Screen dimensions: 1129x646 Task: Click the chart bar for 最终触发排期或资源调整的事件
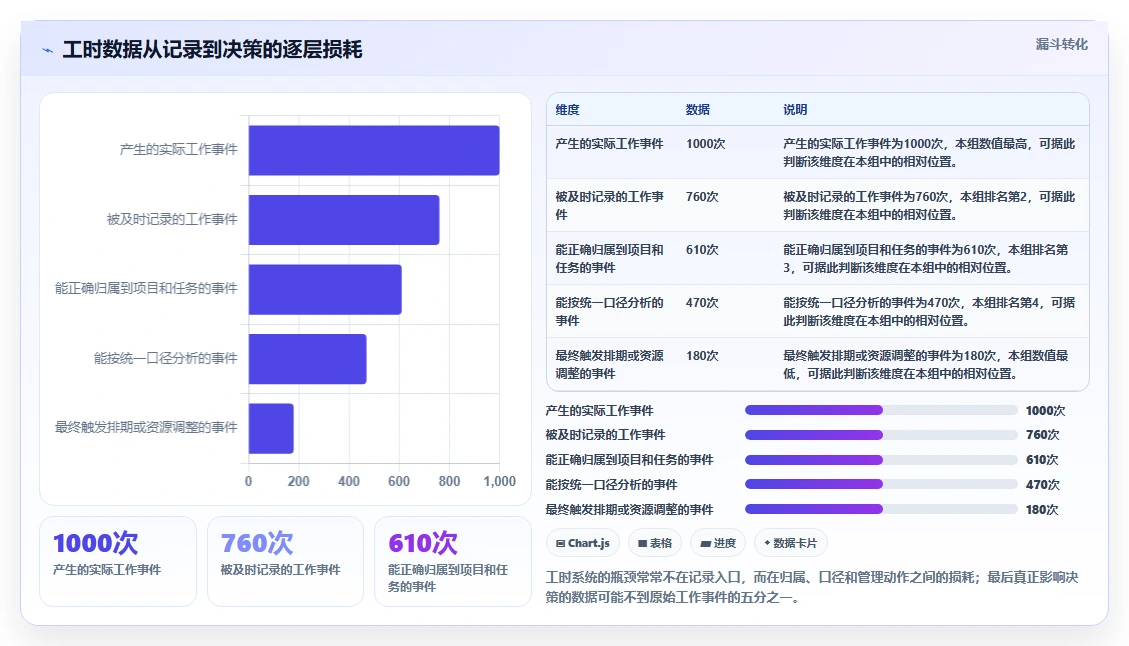pyautogui.click(x=271, y=429)
